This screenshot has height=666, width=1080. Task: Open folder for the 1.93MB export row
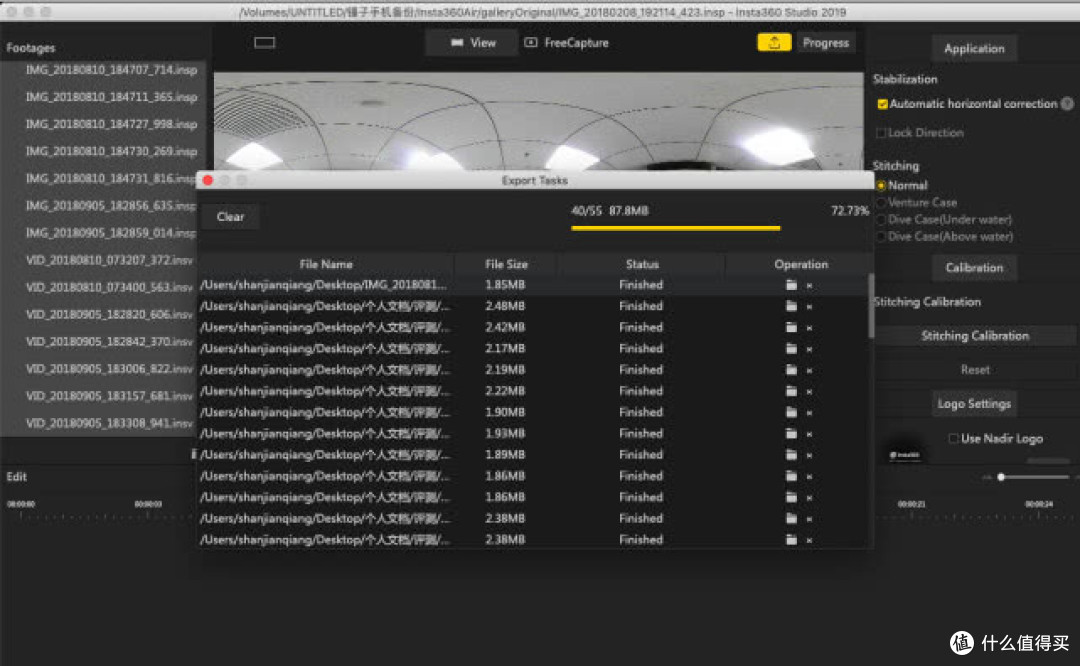tap(791, 434)
